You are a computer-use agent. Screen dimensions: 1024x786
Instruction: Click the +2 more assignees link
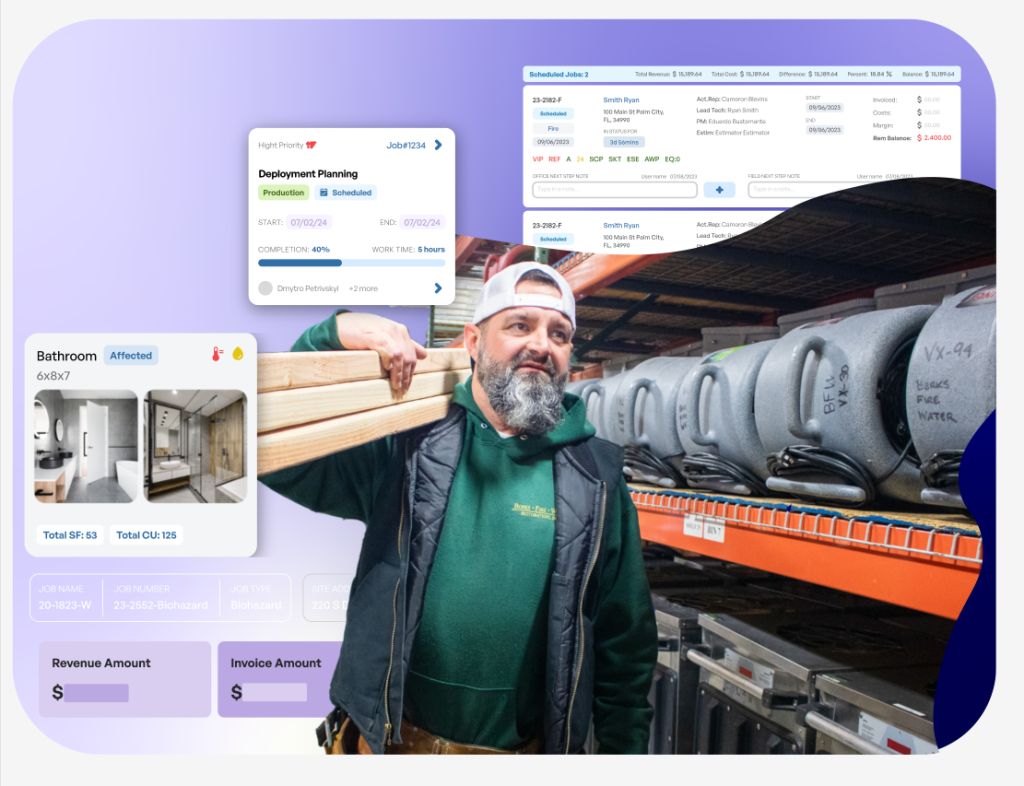pos(363,288)
